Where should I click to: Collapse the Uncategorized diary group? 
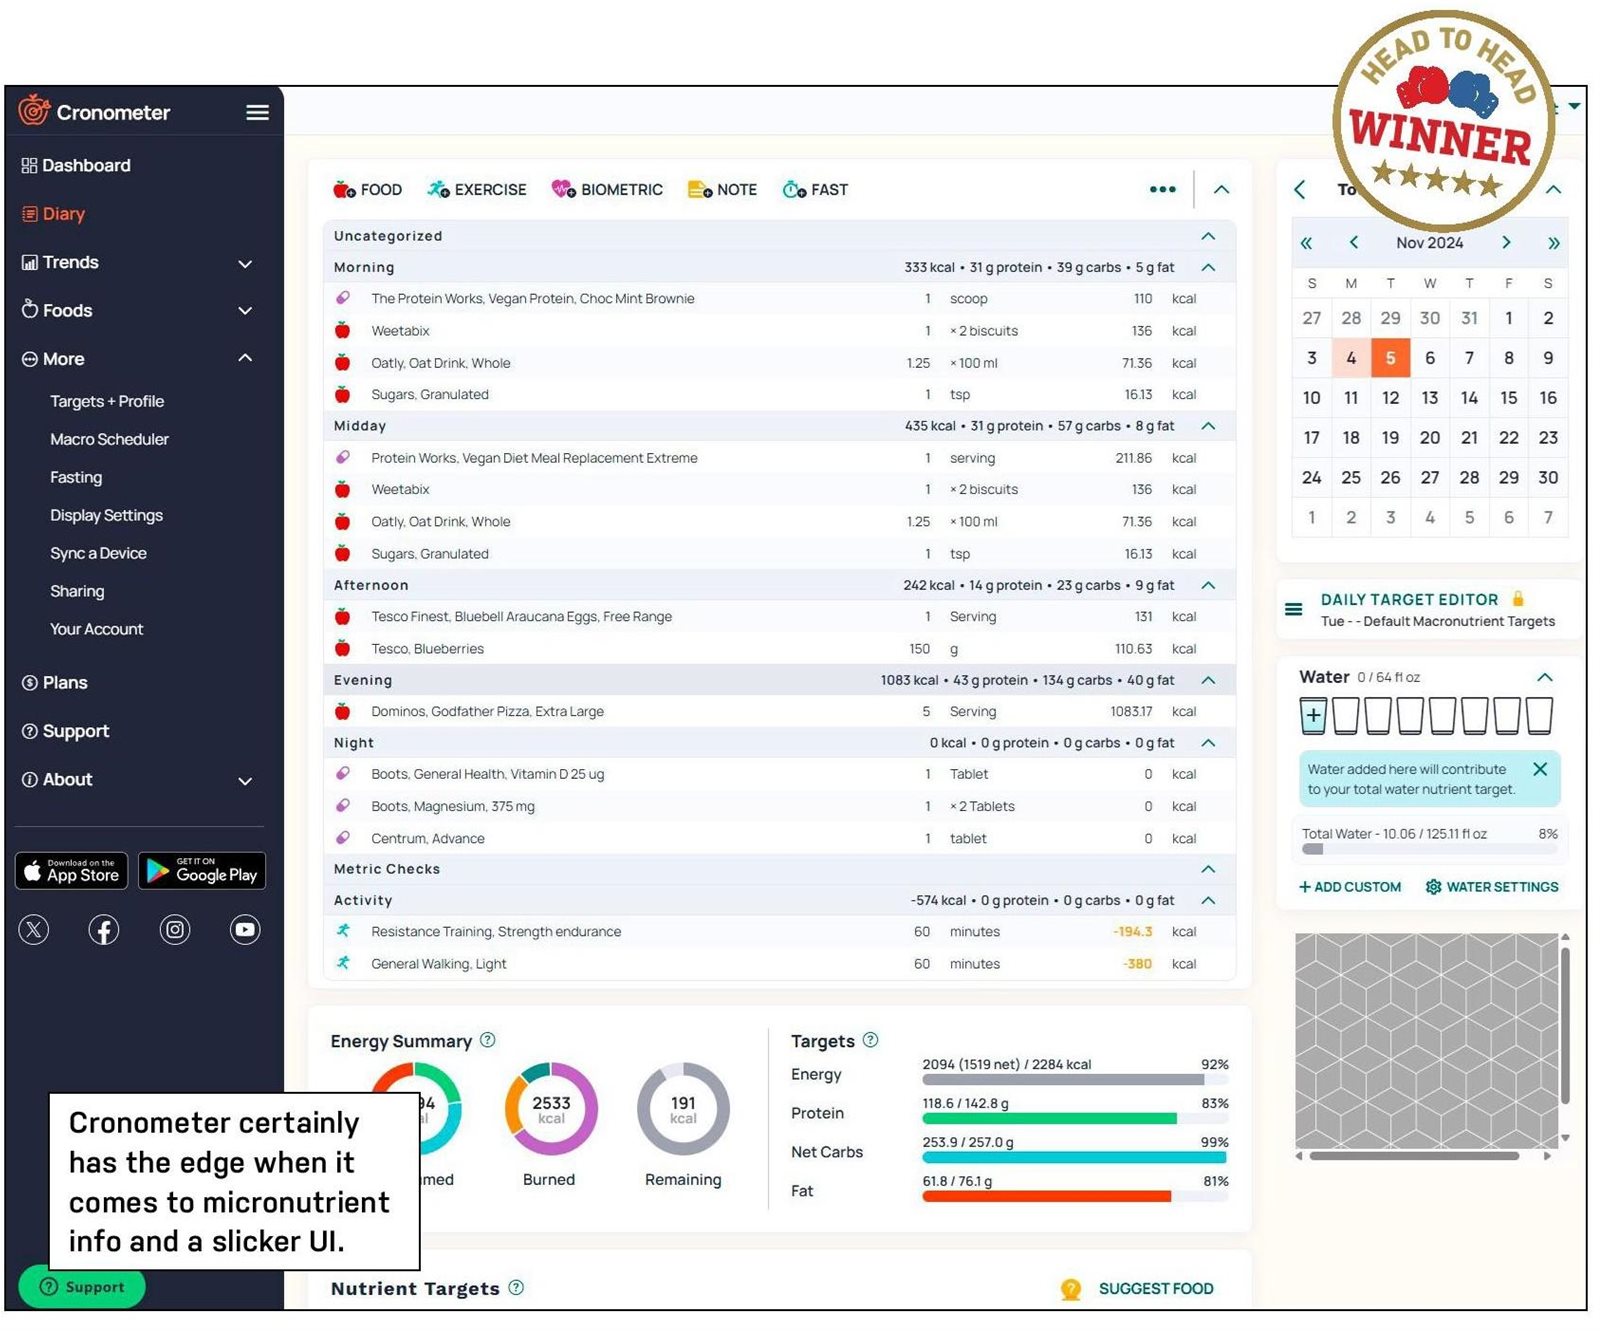pyautogui.click(x=1208, y=236)
